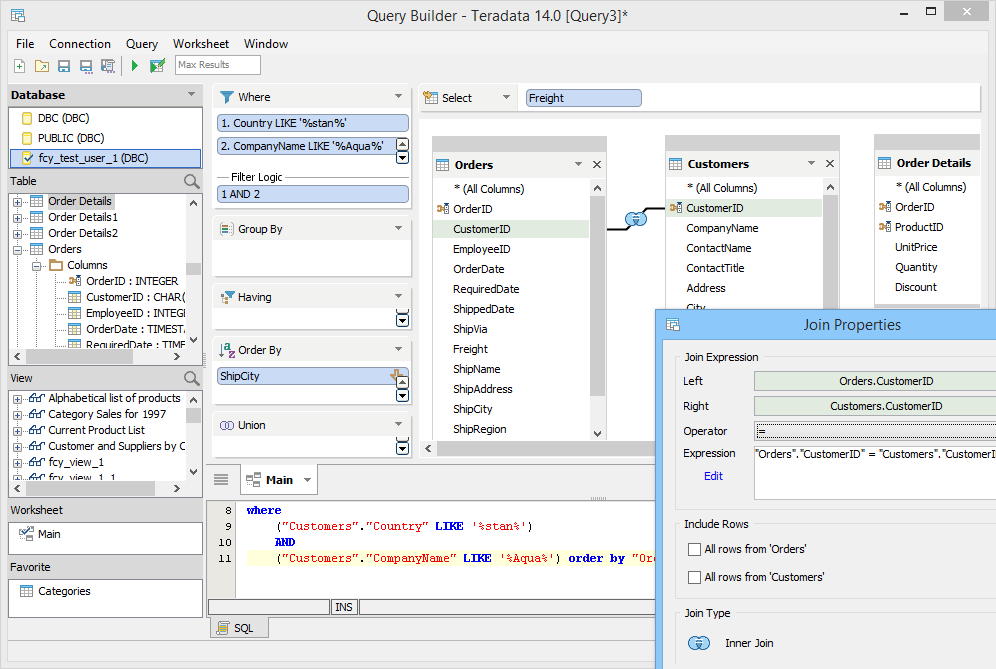Close the Customers table in the diagram
The height and width of the screenshot is (669, 996).
[x=830, y=164]
